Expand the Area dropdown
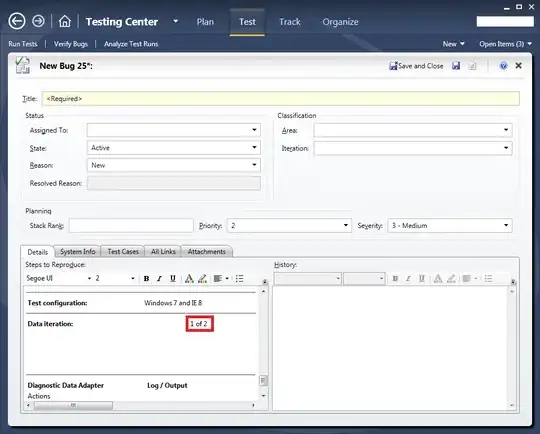The image size is (540, 434). pyautogui.click(x=506, y=130)
